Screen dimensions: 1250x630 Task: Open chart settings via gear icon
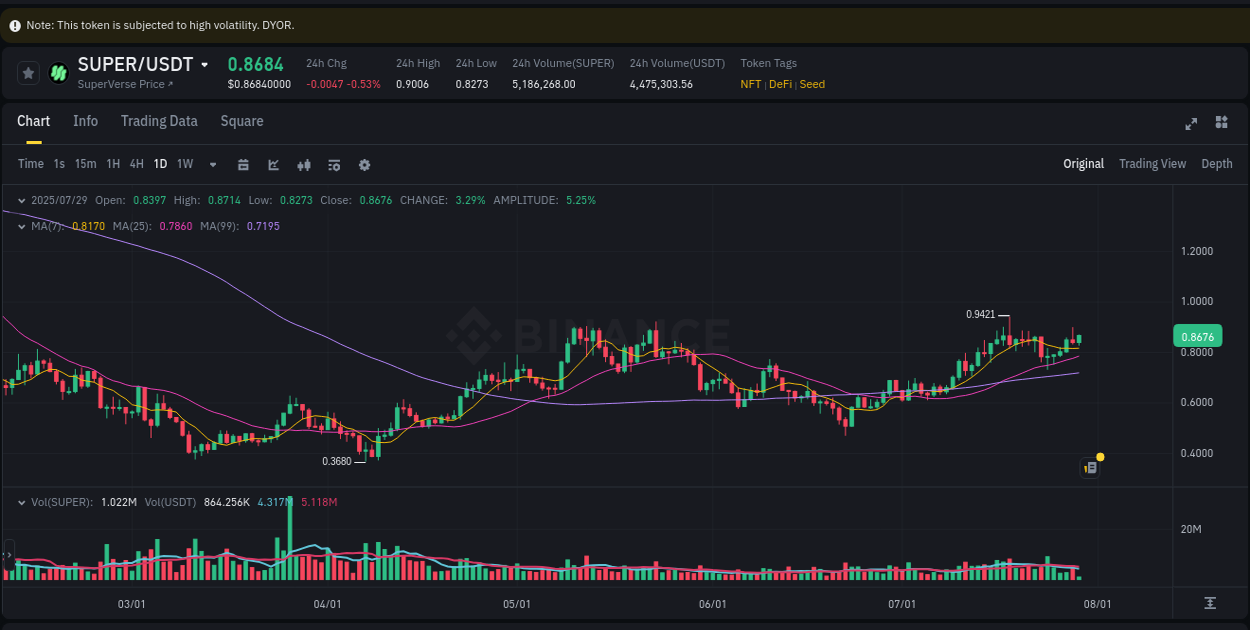point(364,164)
